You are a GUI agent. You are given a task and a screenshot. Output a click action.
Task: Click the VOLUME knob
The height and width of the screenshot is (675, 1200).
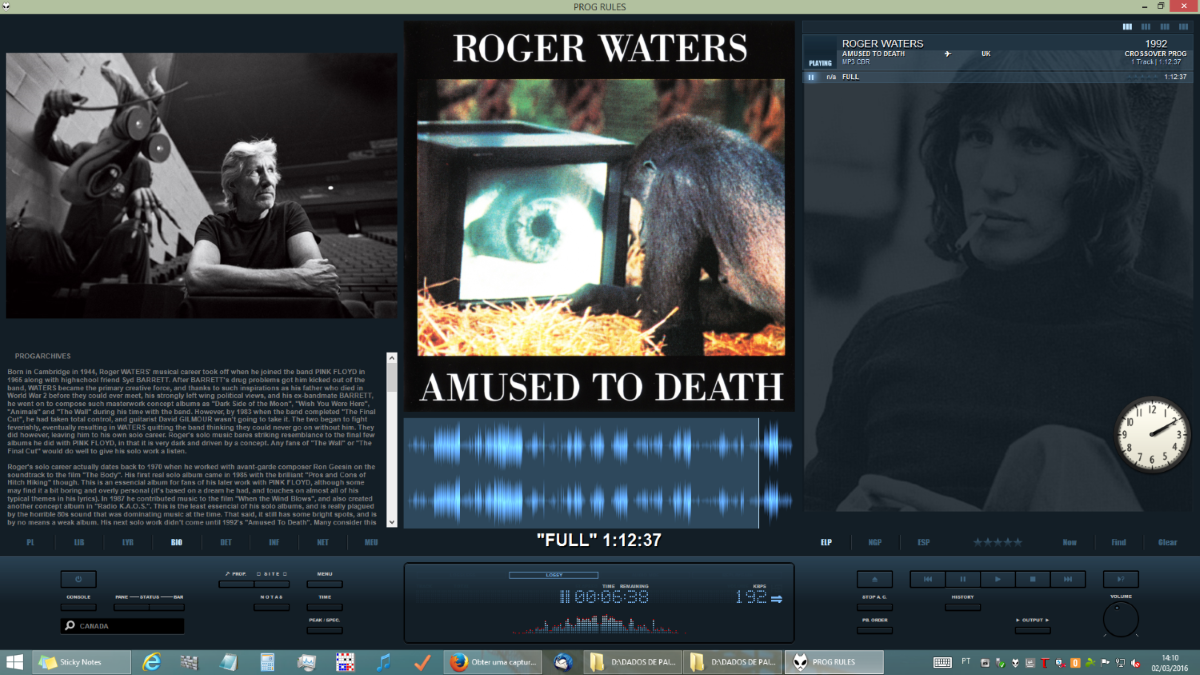[1120, 619]
